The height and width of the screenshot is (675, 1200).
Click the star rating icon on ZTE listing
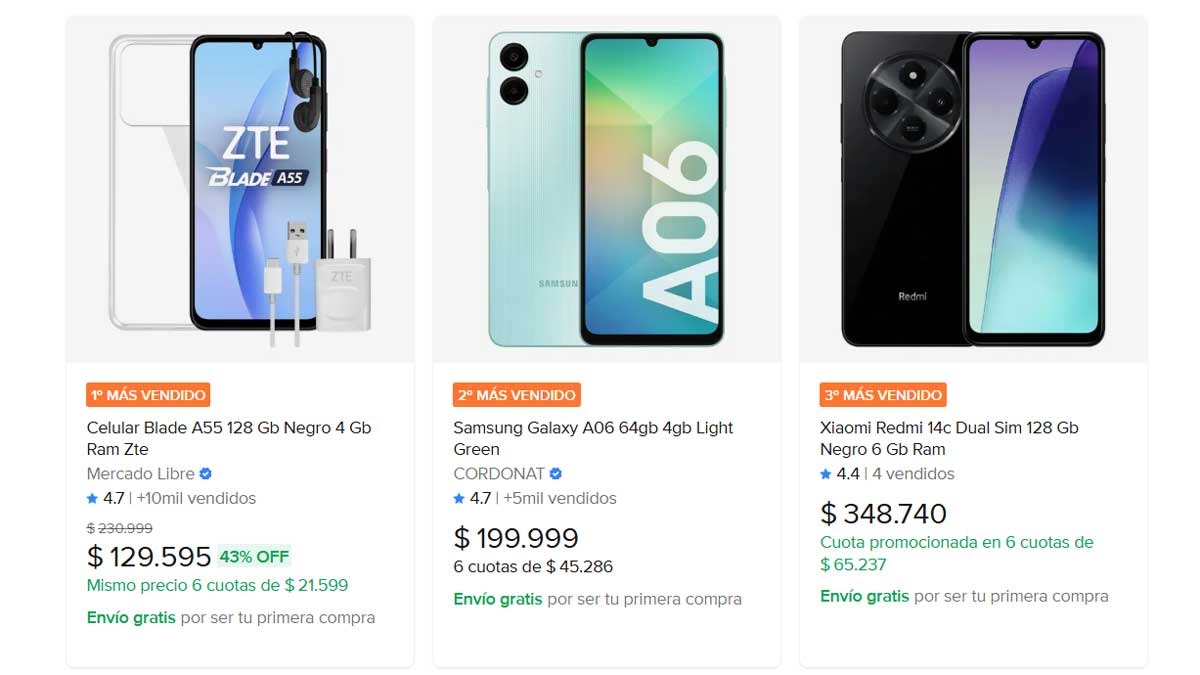coord(92,498)
